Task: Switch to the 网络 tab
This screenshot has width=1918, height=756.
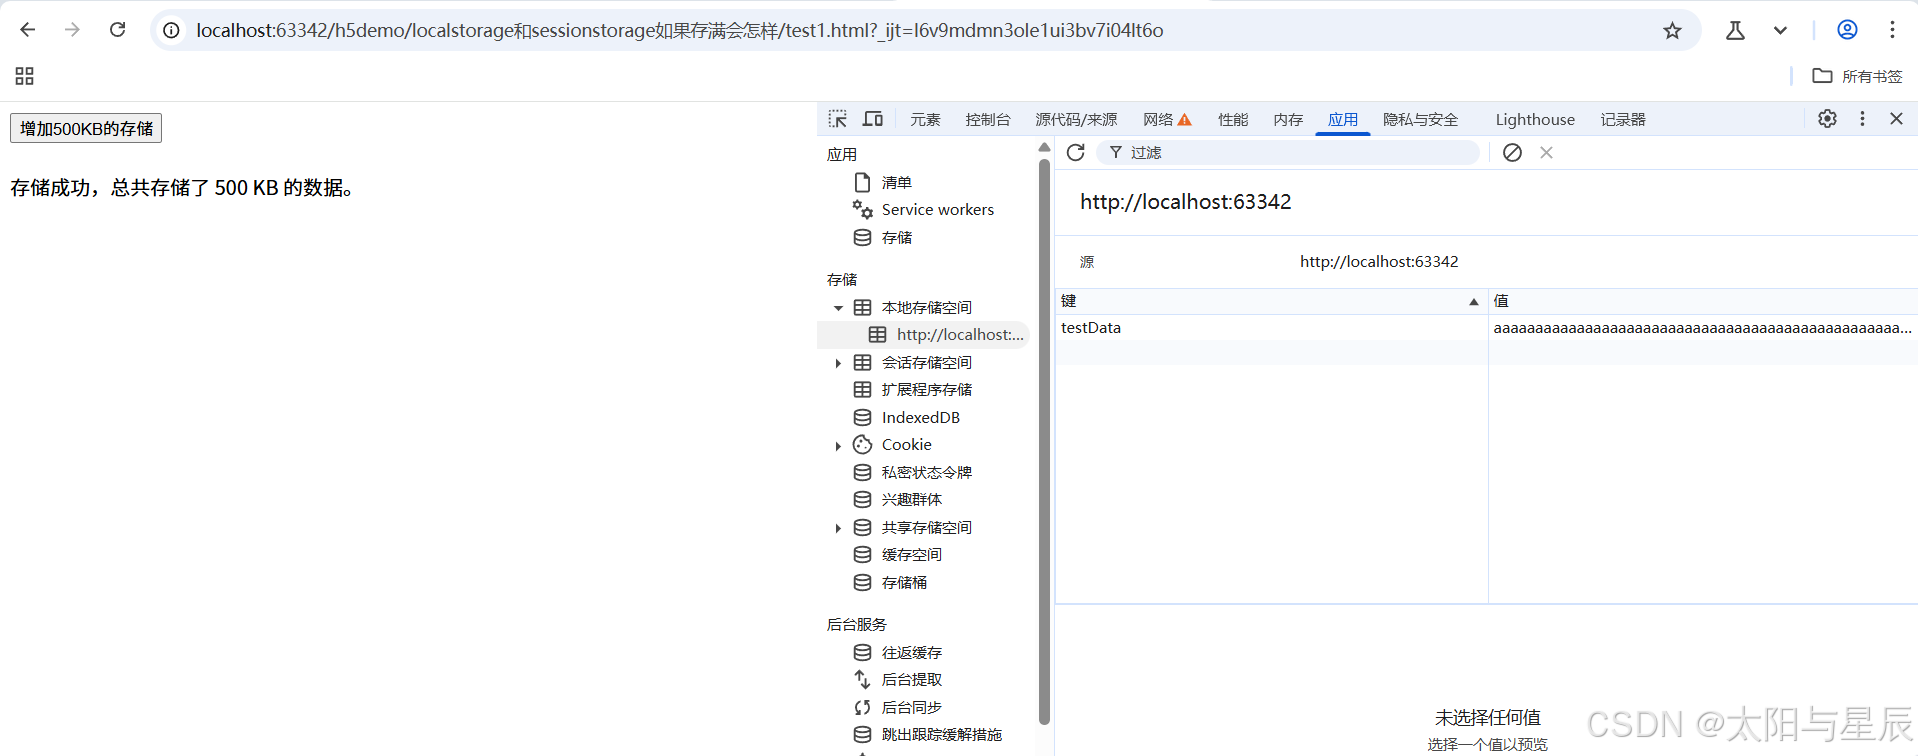Action: (1167, 120)
